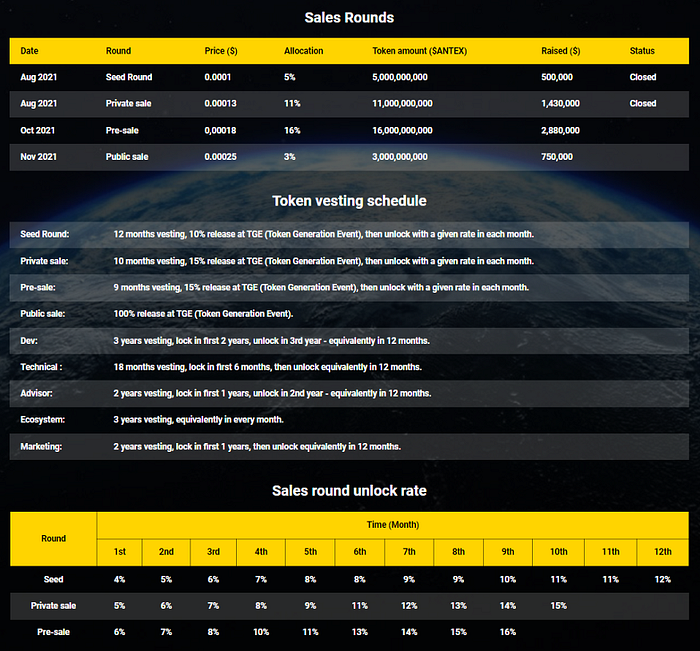
Task: Click Closed status in Private sale row
Action: click(643, 104)
